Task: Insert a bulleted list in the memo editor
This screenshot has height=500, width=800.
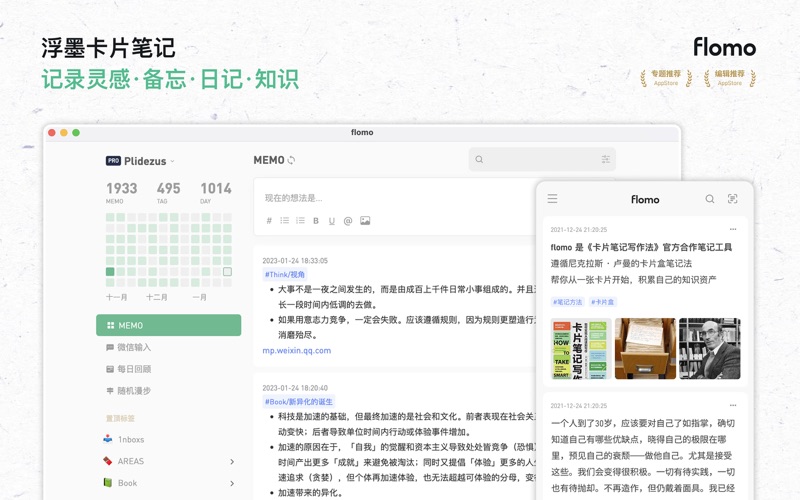Action: point(284,220)
